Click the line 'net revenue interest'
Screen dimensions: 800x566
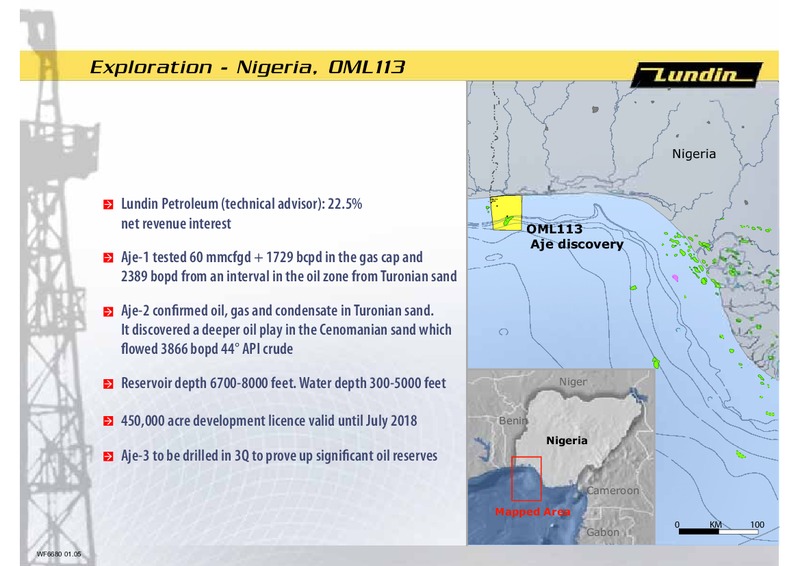(x=176, y=224)
